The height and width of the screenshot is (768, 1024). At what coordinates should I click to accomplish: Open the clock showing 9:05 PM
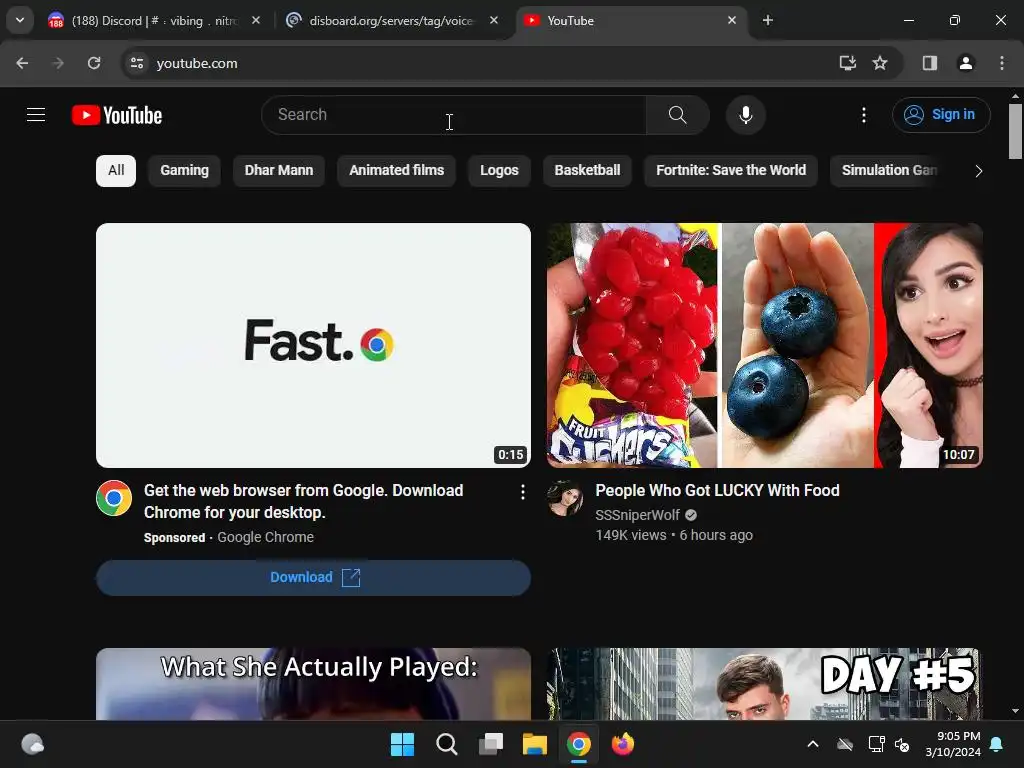(953, 744)
